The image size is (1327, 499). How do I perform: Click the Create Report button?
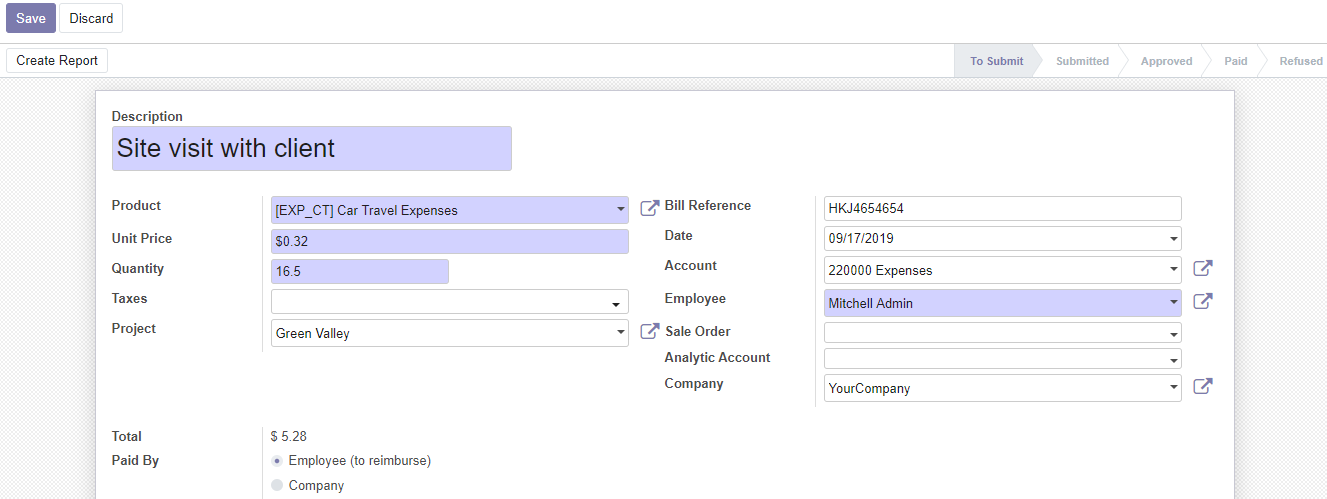click(57, 60)
